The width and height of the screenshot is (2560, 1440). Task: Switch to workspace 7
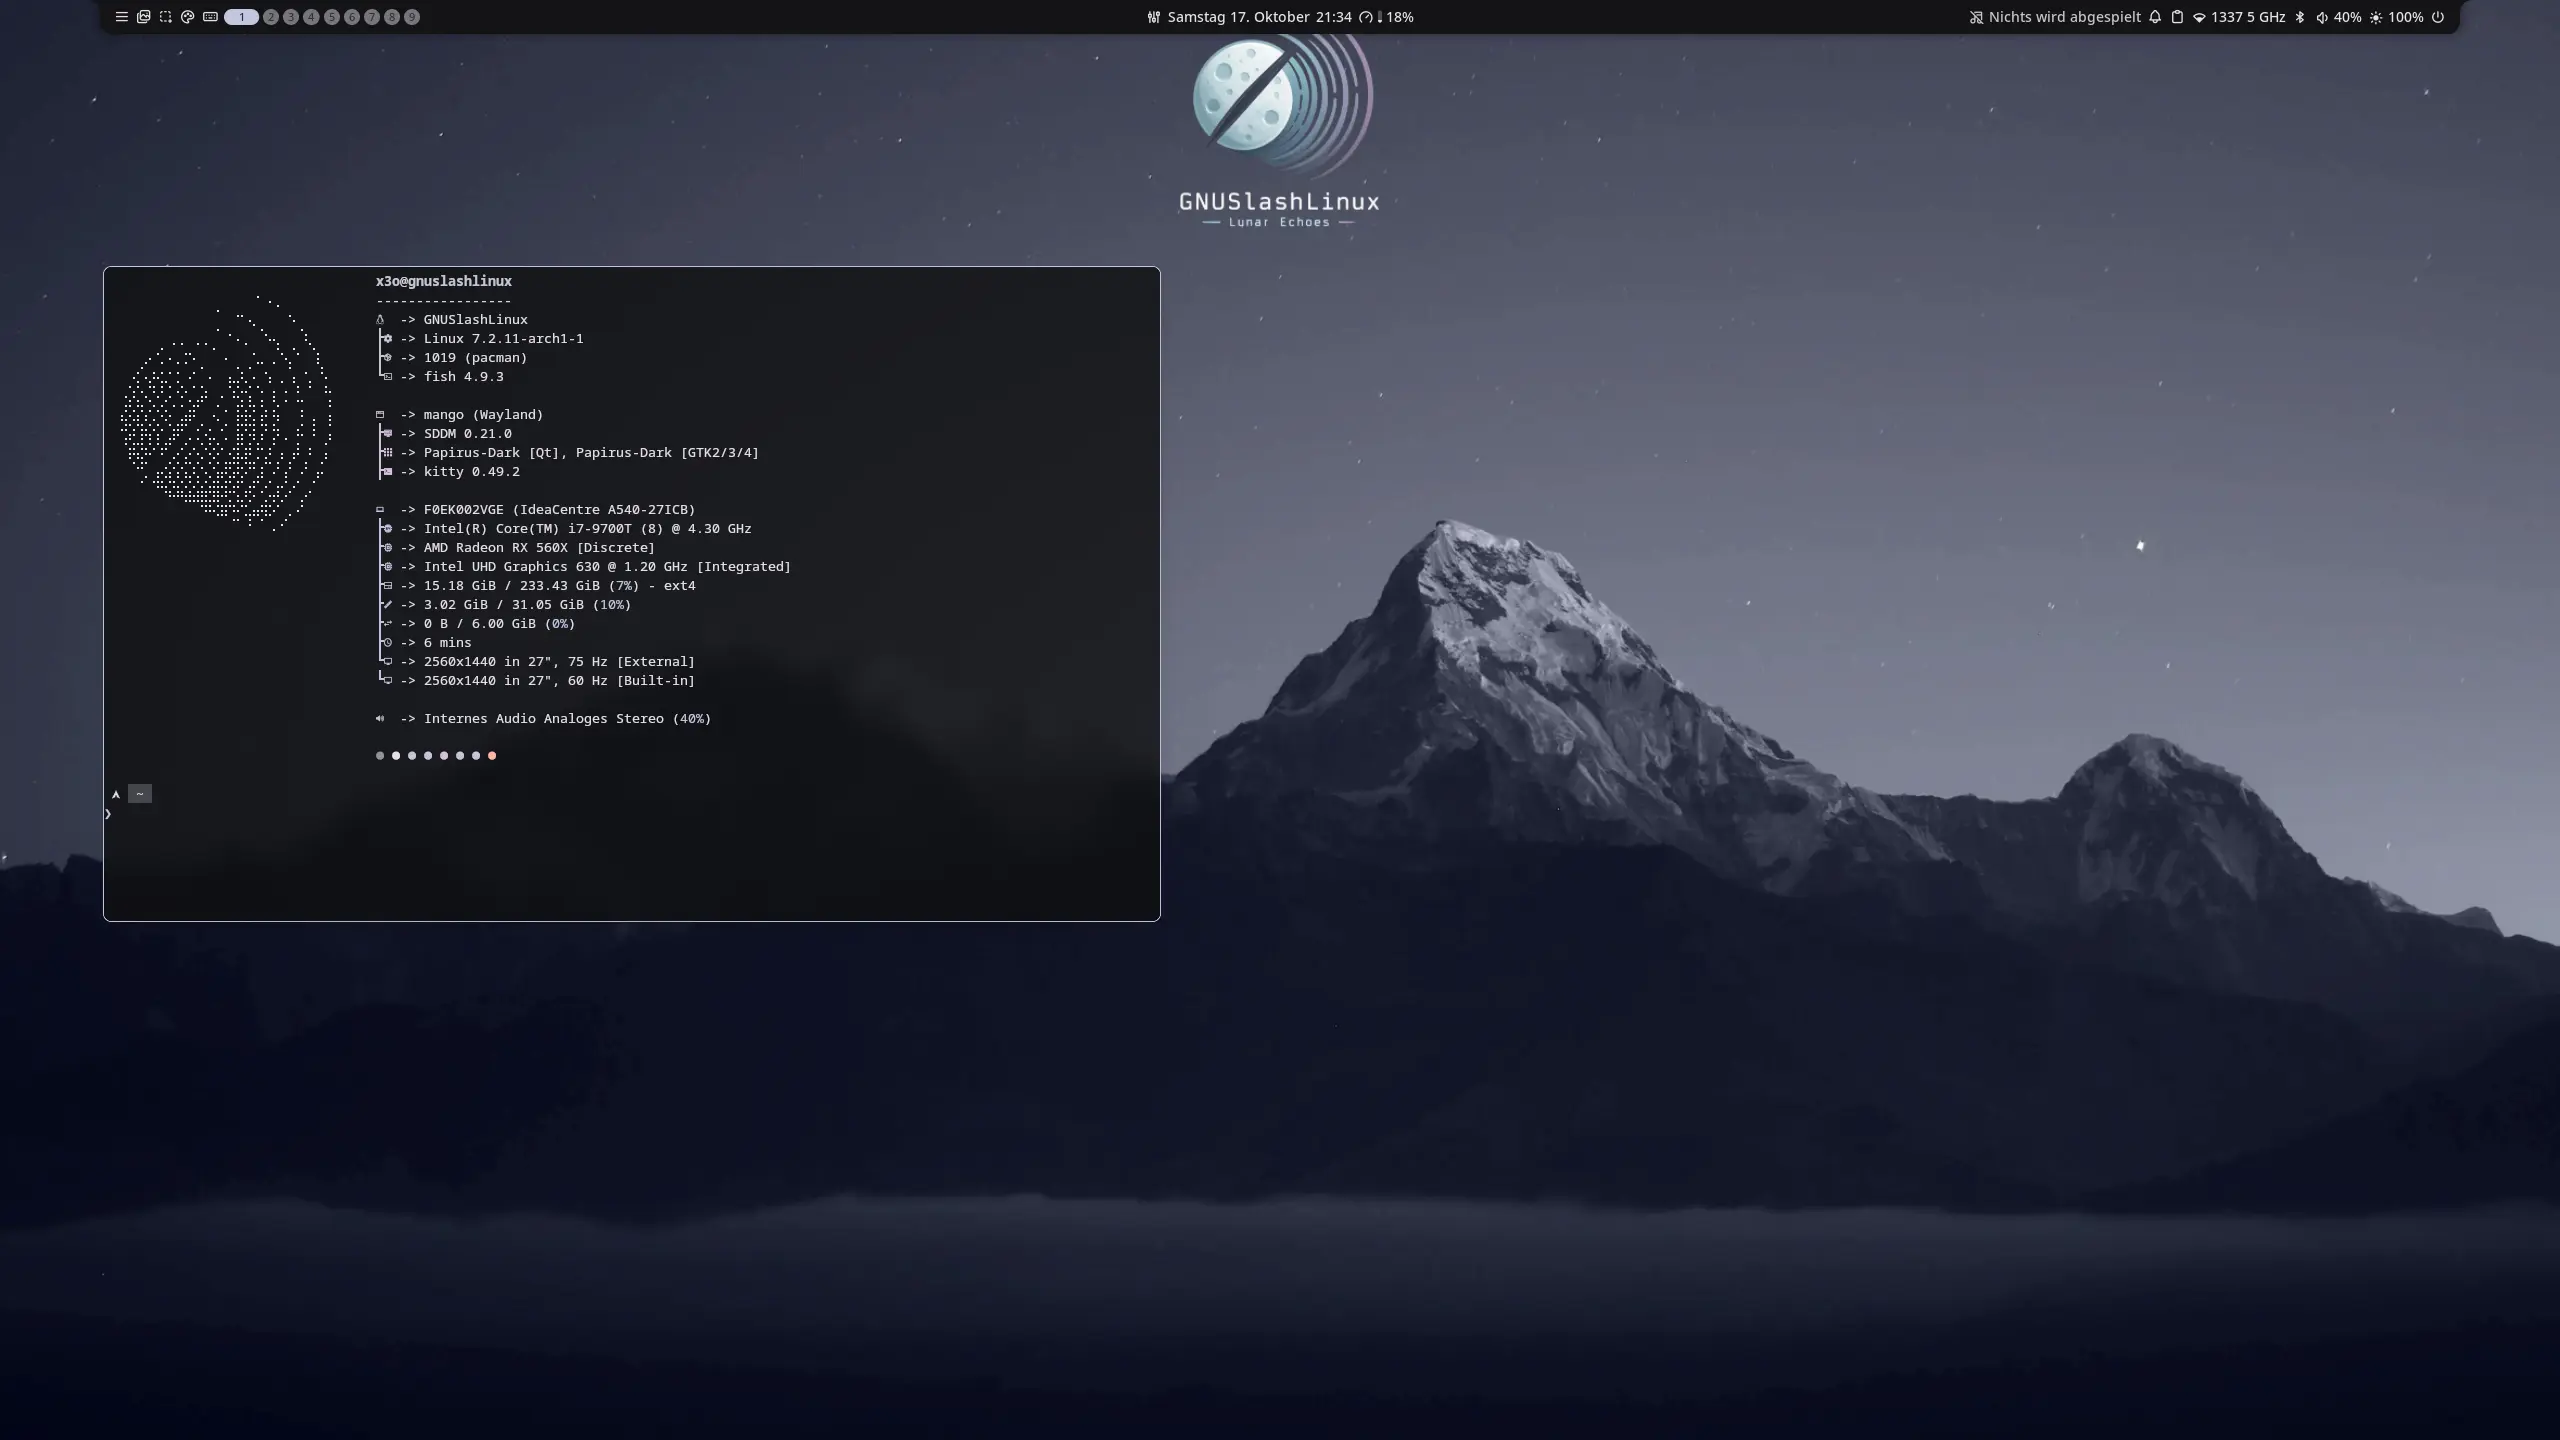tap(372, 17)
